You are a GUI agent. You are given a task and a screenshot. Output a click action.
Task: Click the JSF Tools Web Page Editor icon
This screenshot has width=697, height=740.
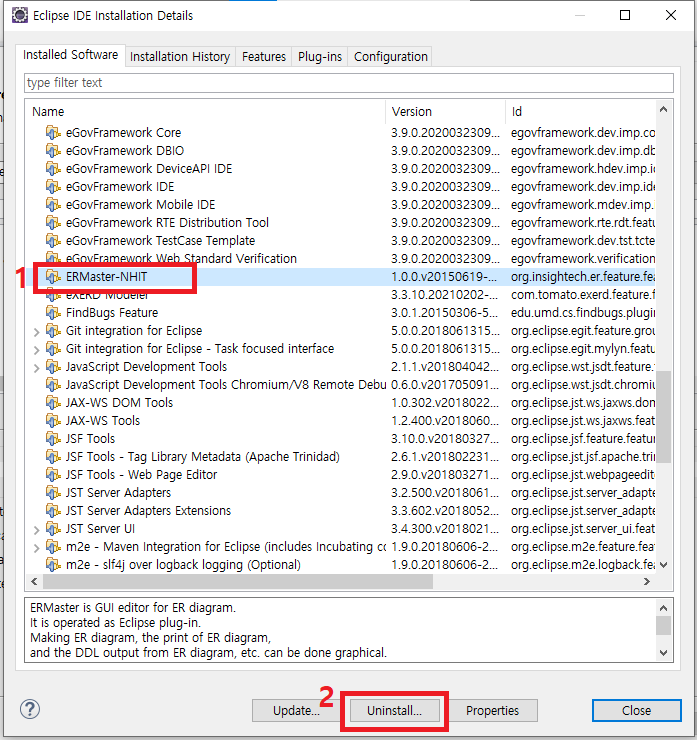pos(53,474)
